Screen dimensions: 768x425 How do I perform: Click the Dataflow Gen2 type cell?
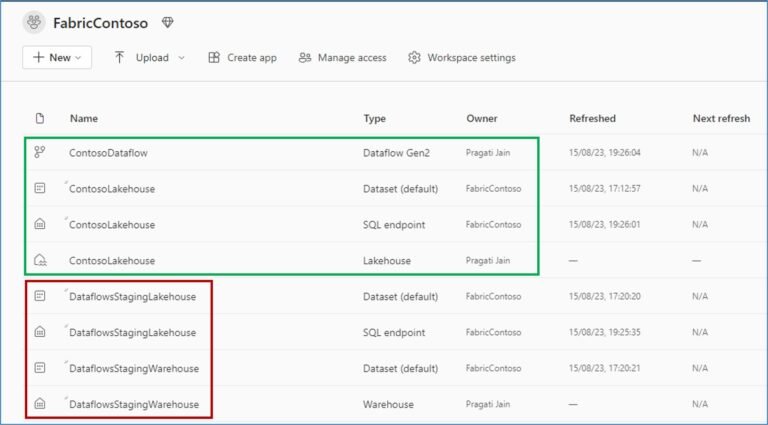pyautogui.click(x=396, y=153)
